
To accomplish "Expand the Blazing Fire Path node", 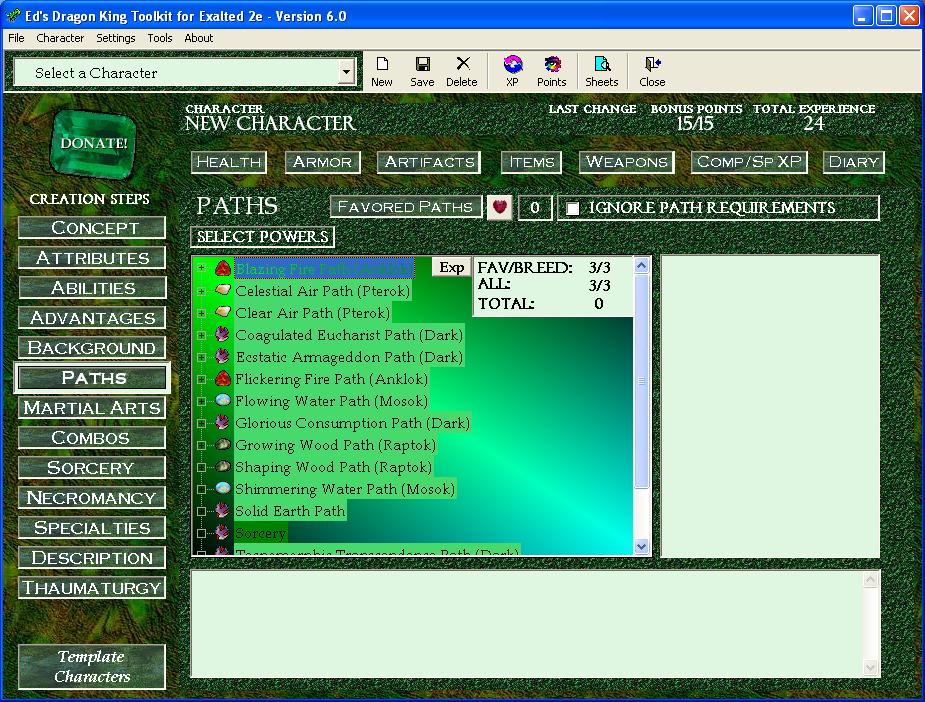I will coord(201,268).
